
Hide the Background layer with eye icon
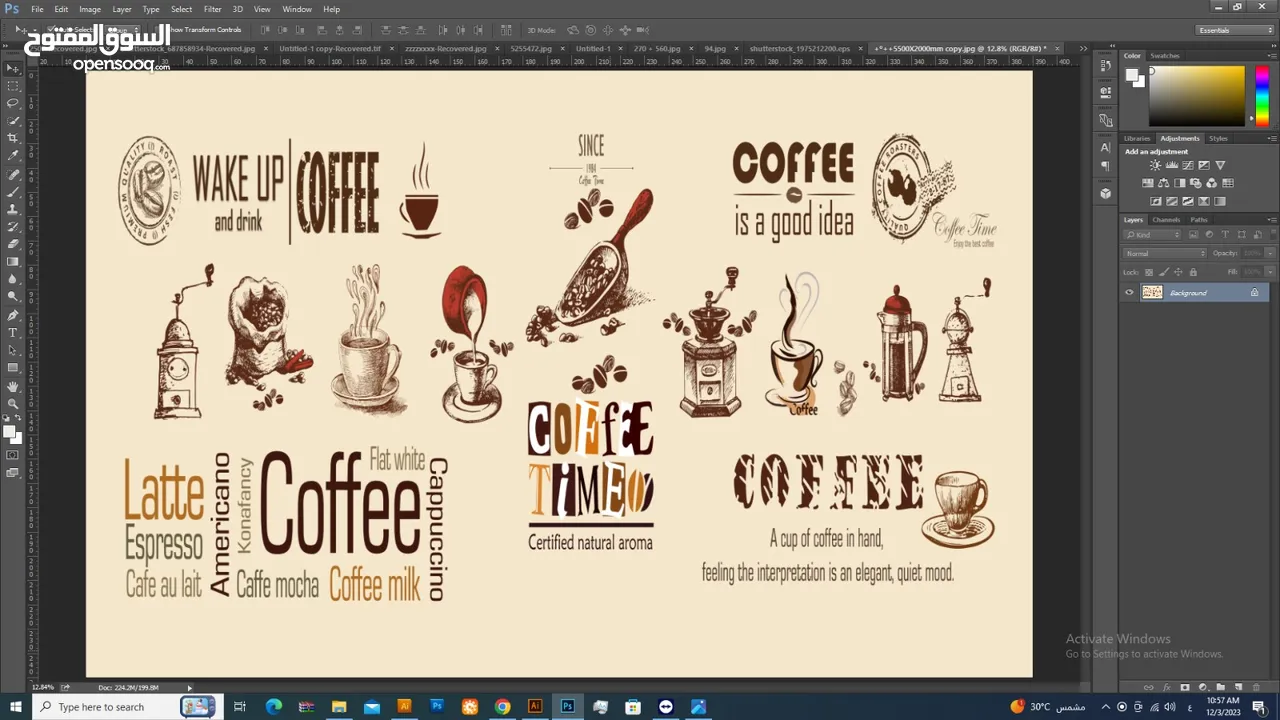coord(1130,293)
